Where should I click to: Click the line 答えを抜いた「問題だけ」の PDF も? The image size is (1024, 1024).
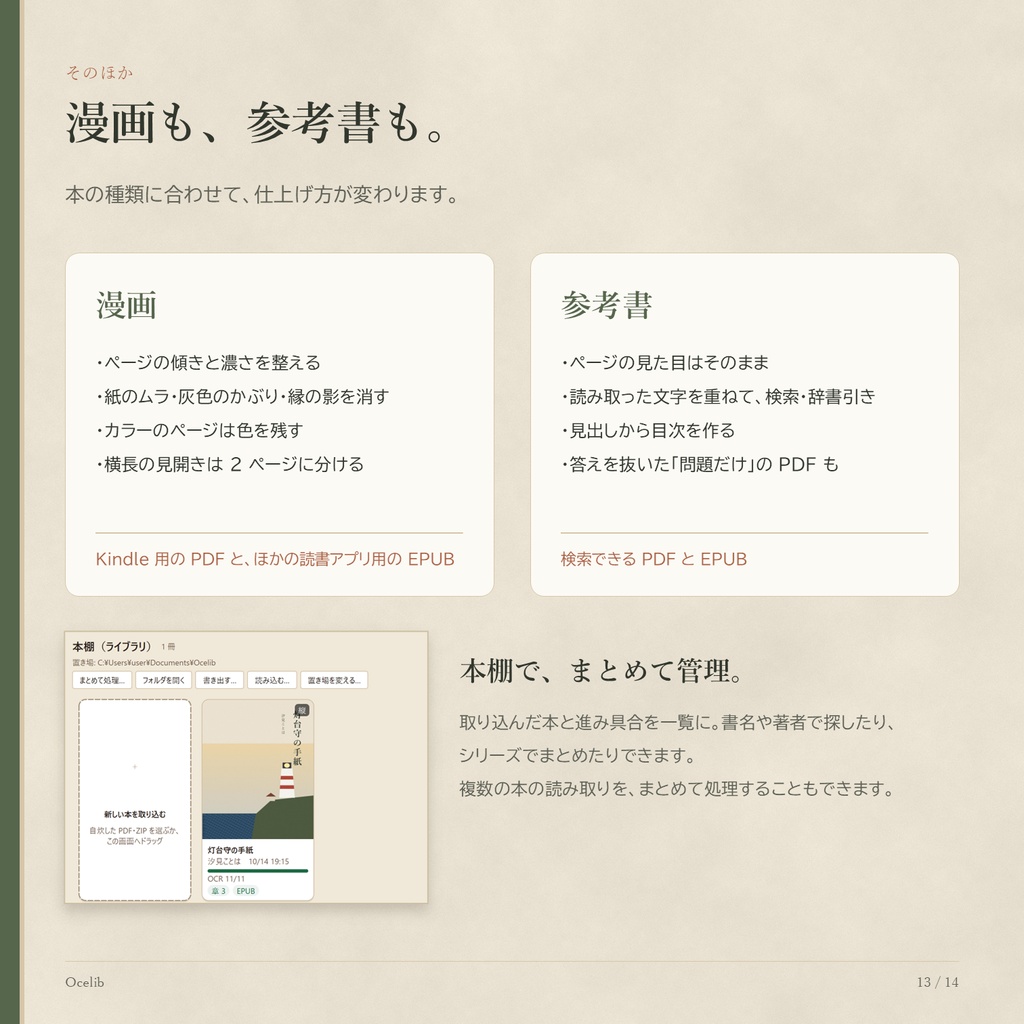700,464
